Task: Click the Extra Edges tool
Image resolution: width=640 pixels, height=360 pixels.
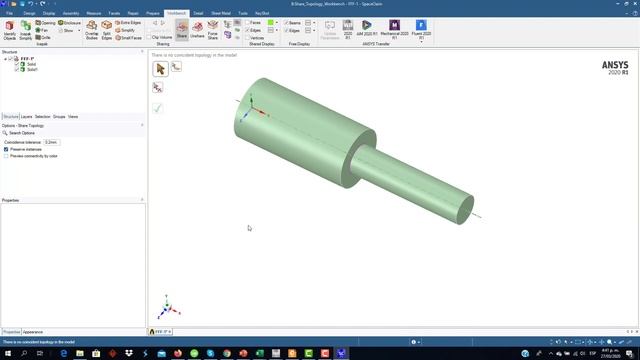Action: click(x=128, y=23)
